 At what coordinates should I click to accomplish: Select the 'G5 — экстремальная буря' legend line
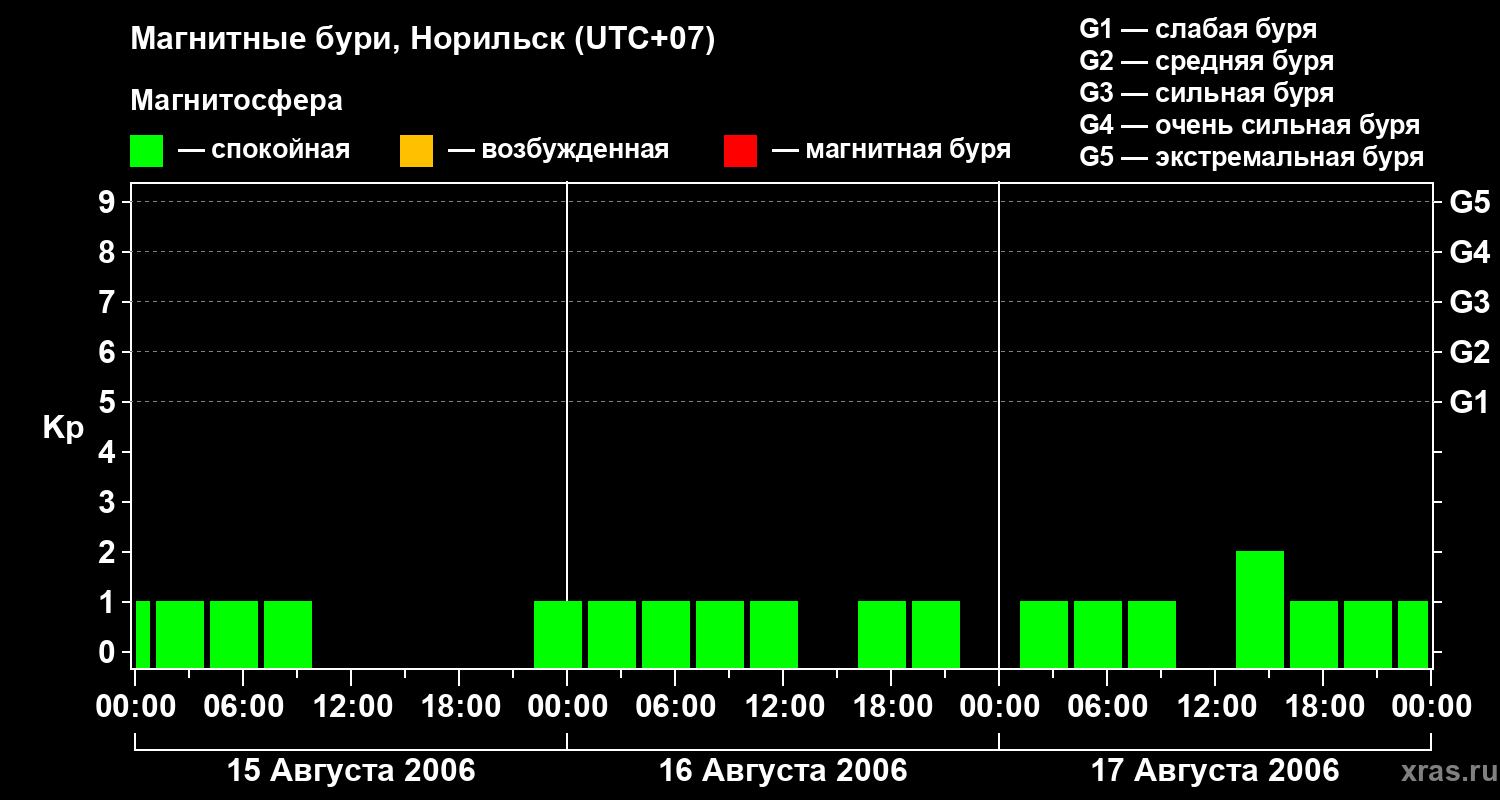point(1251,157)
